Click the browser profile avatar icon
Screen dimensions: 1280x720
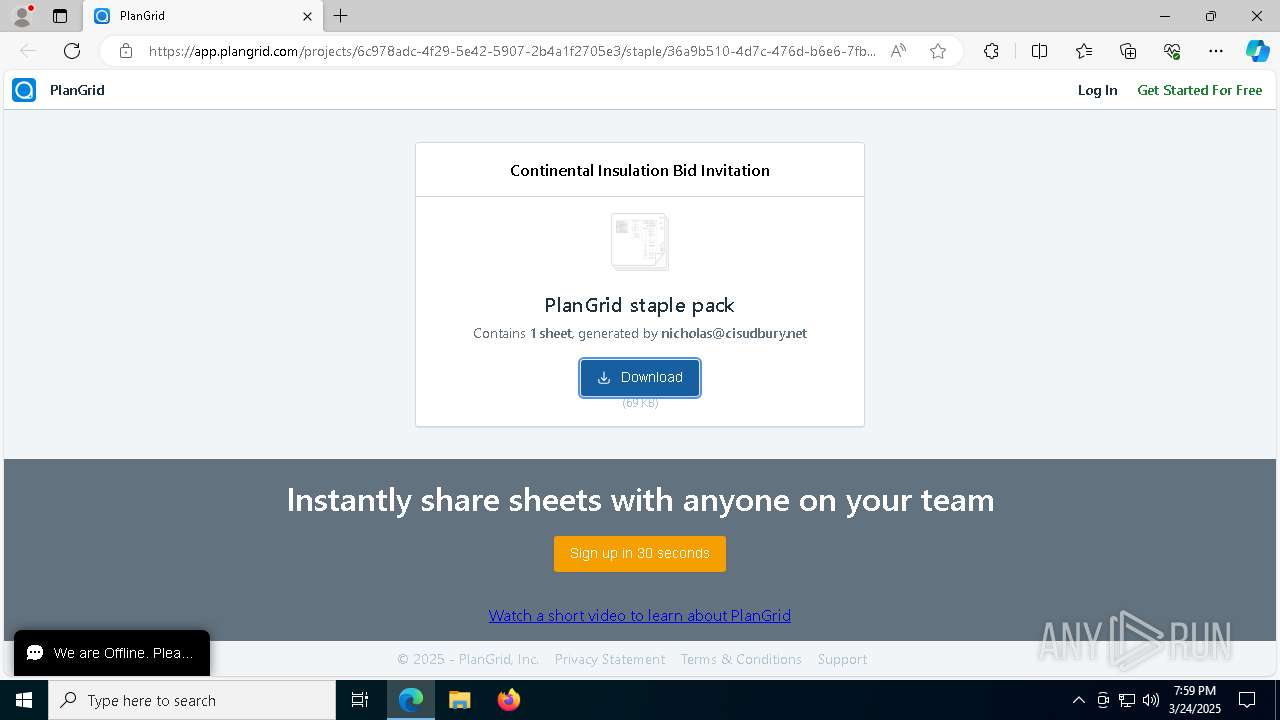pyautogui.click(x=22, y=16)
